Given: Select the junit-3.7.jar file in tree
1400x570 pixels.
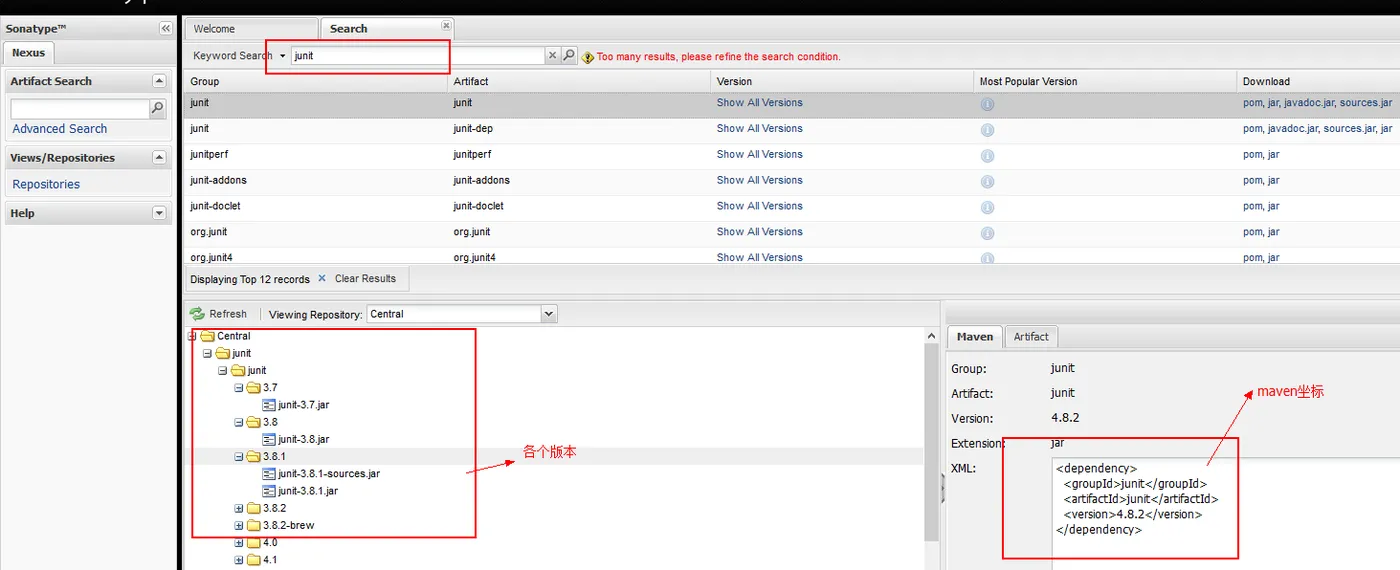Looking at the screenshot, I should pyautogui.click(x=304, y=405).
